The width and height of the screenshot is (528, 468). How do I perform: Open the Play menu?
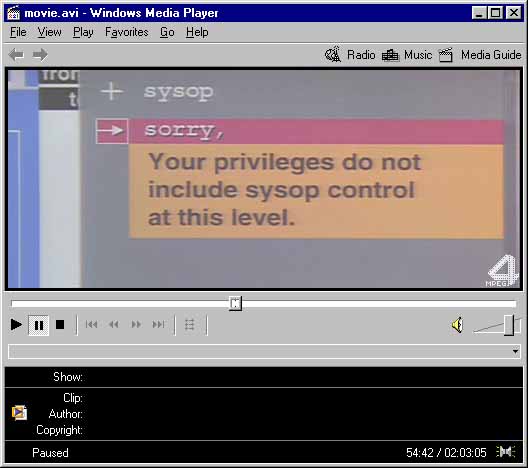pos(83,32)
